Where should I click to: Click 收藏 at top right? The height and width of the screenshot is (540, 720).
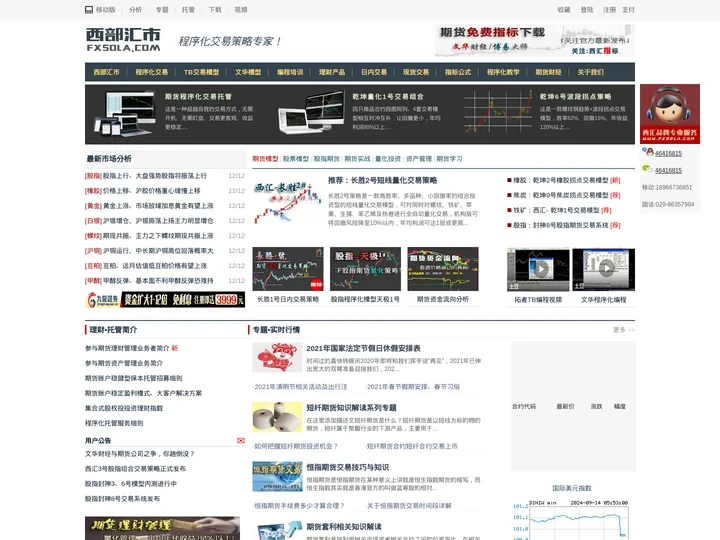coord(564,10)
